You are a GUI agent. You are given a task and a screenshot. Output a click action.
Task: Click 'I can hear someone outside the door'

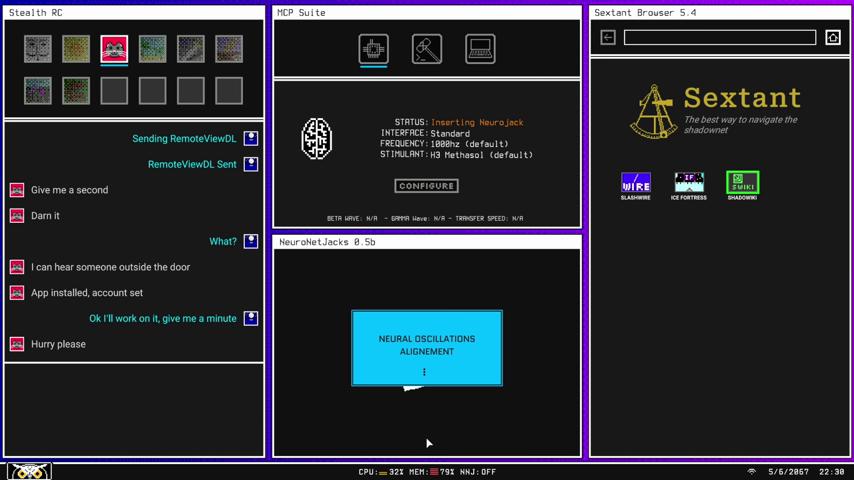click(111, 267)
